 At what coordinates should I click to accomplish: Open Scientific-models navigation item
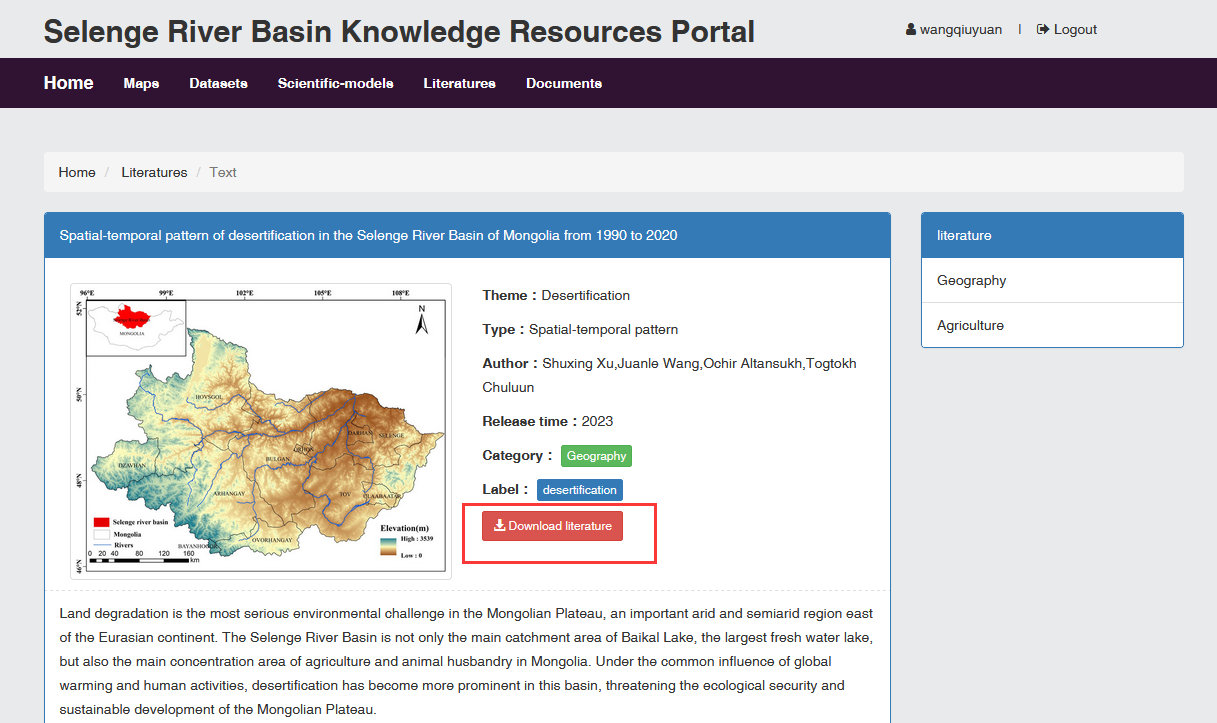[x=336, y=84]
